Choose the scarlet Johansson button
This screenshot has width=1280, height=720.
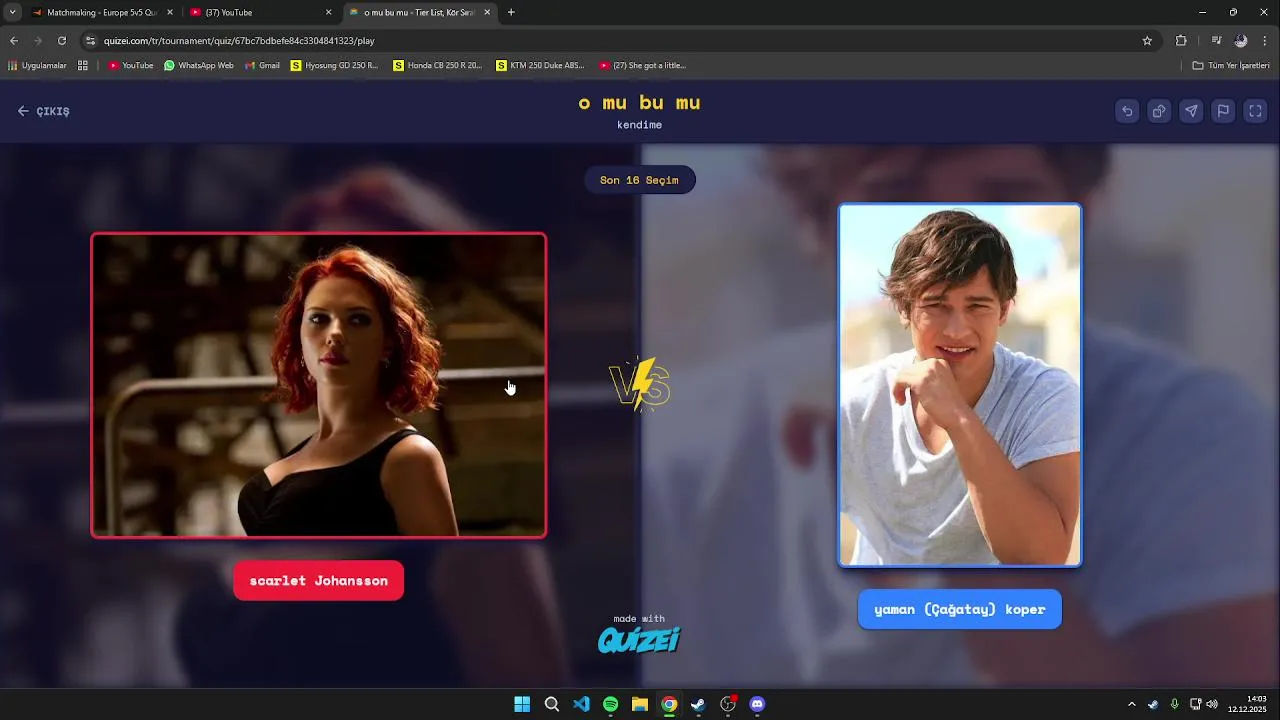click(x=318, y=581)
